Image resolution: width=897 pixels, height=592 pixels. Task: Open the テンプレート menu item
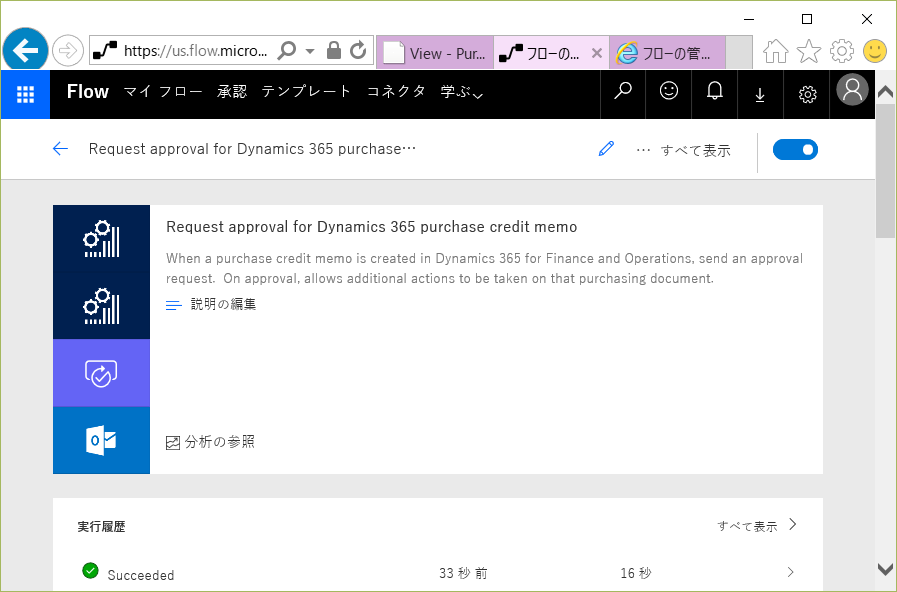(306, 92)
